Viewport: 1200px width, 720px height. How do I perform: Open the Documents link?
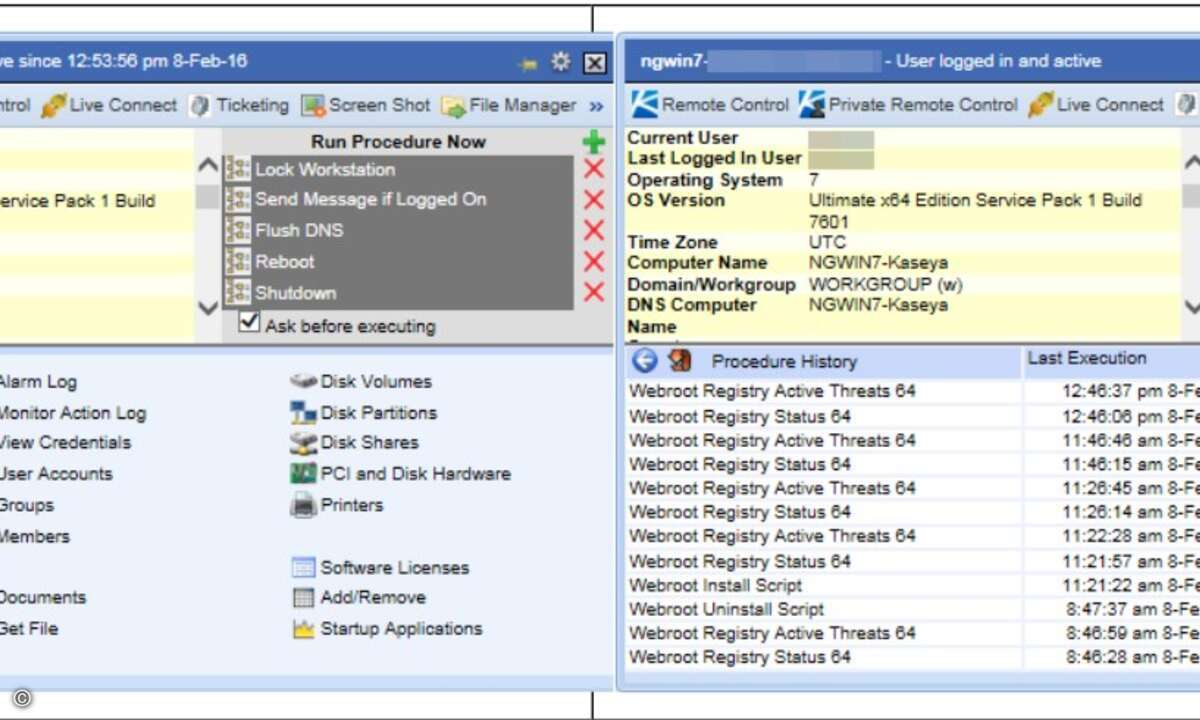click(43, 597)
